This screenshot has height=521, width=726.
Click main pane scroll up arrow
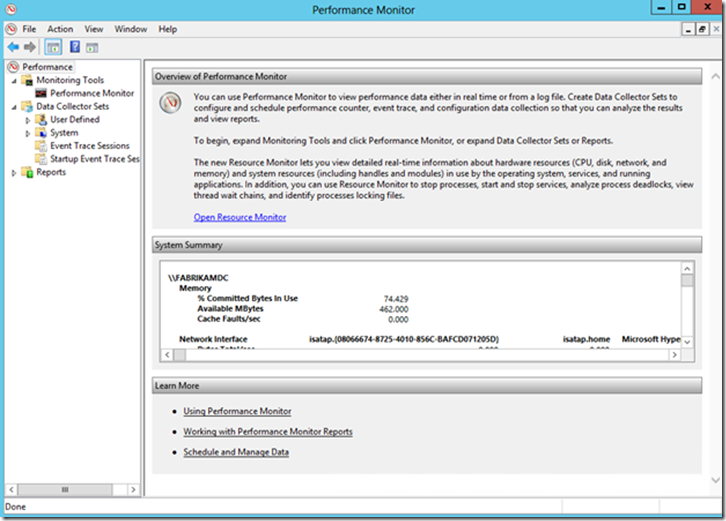(715, 76)
